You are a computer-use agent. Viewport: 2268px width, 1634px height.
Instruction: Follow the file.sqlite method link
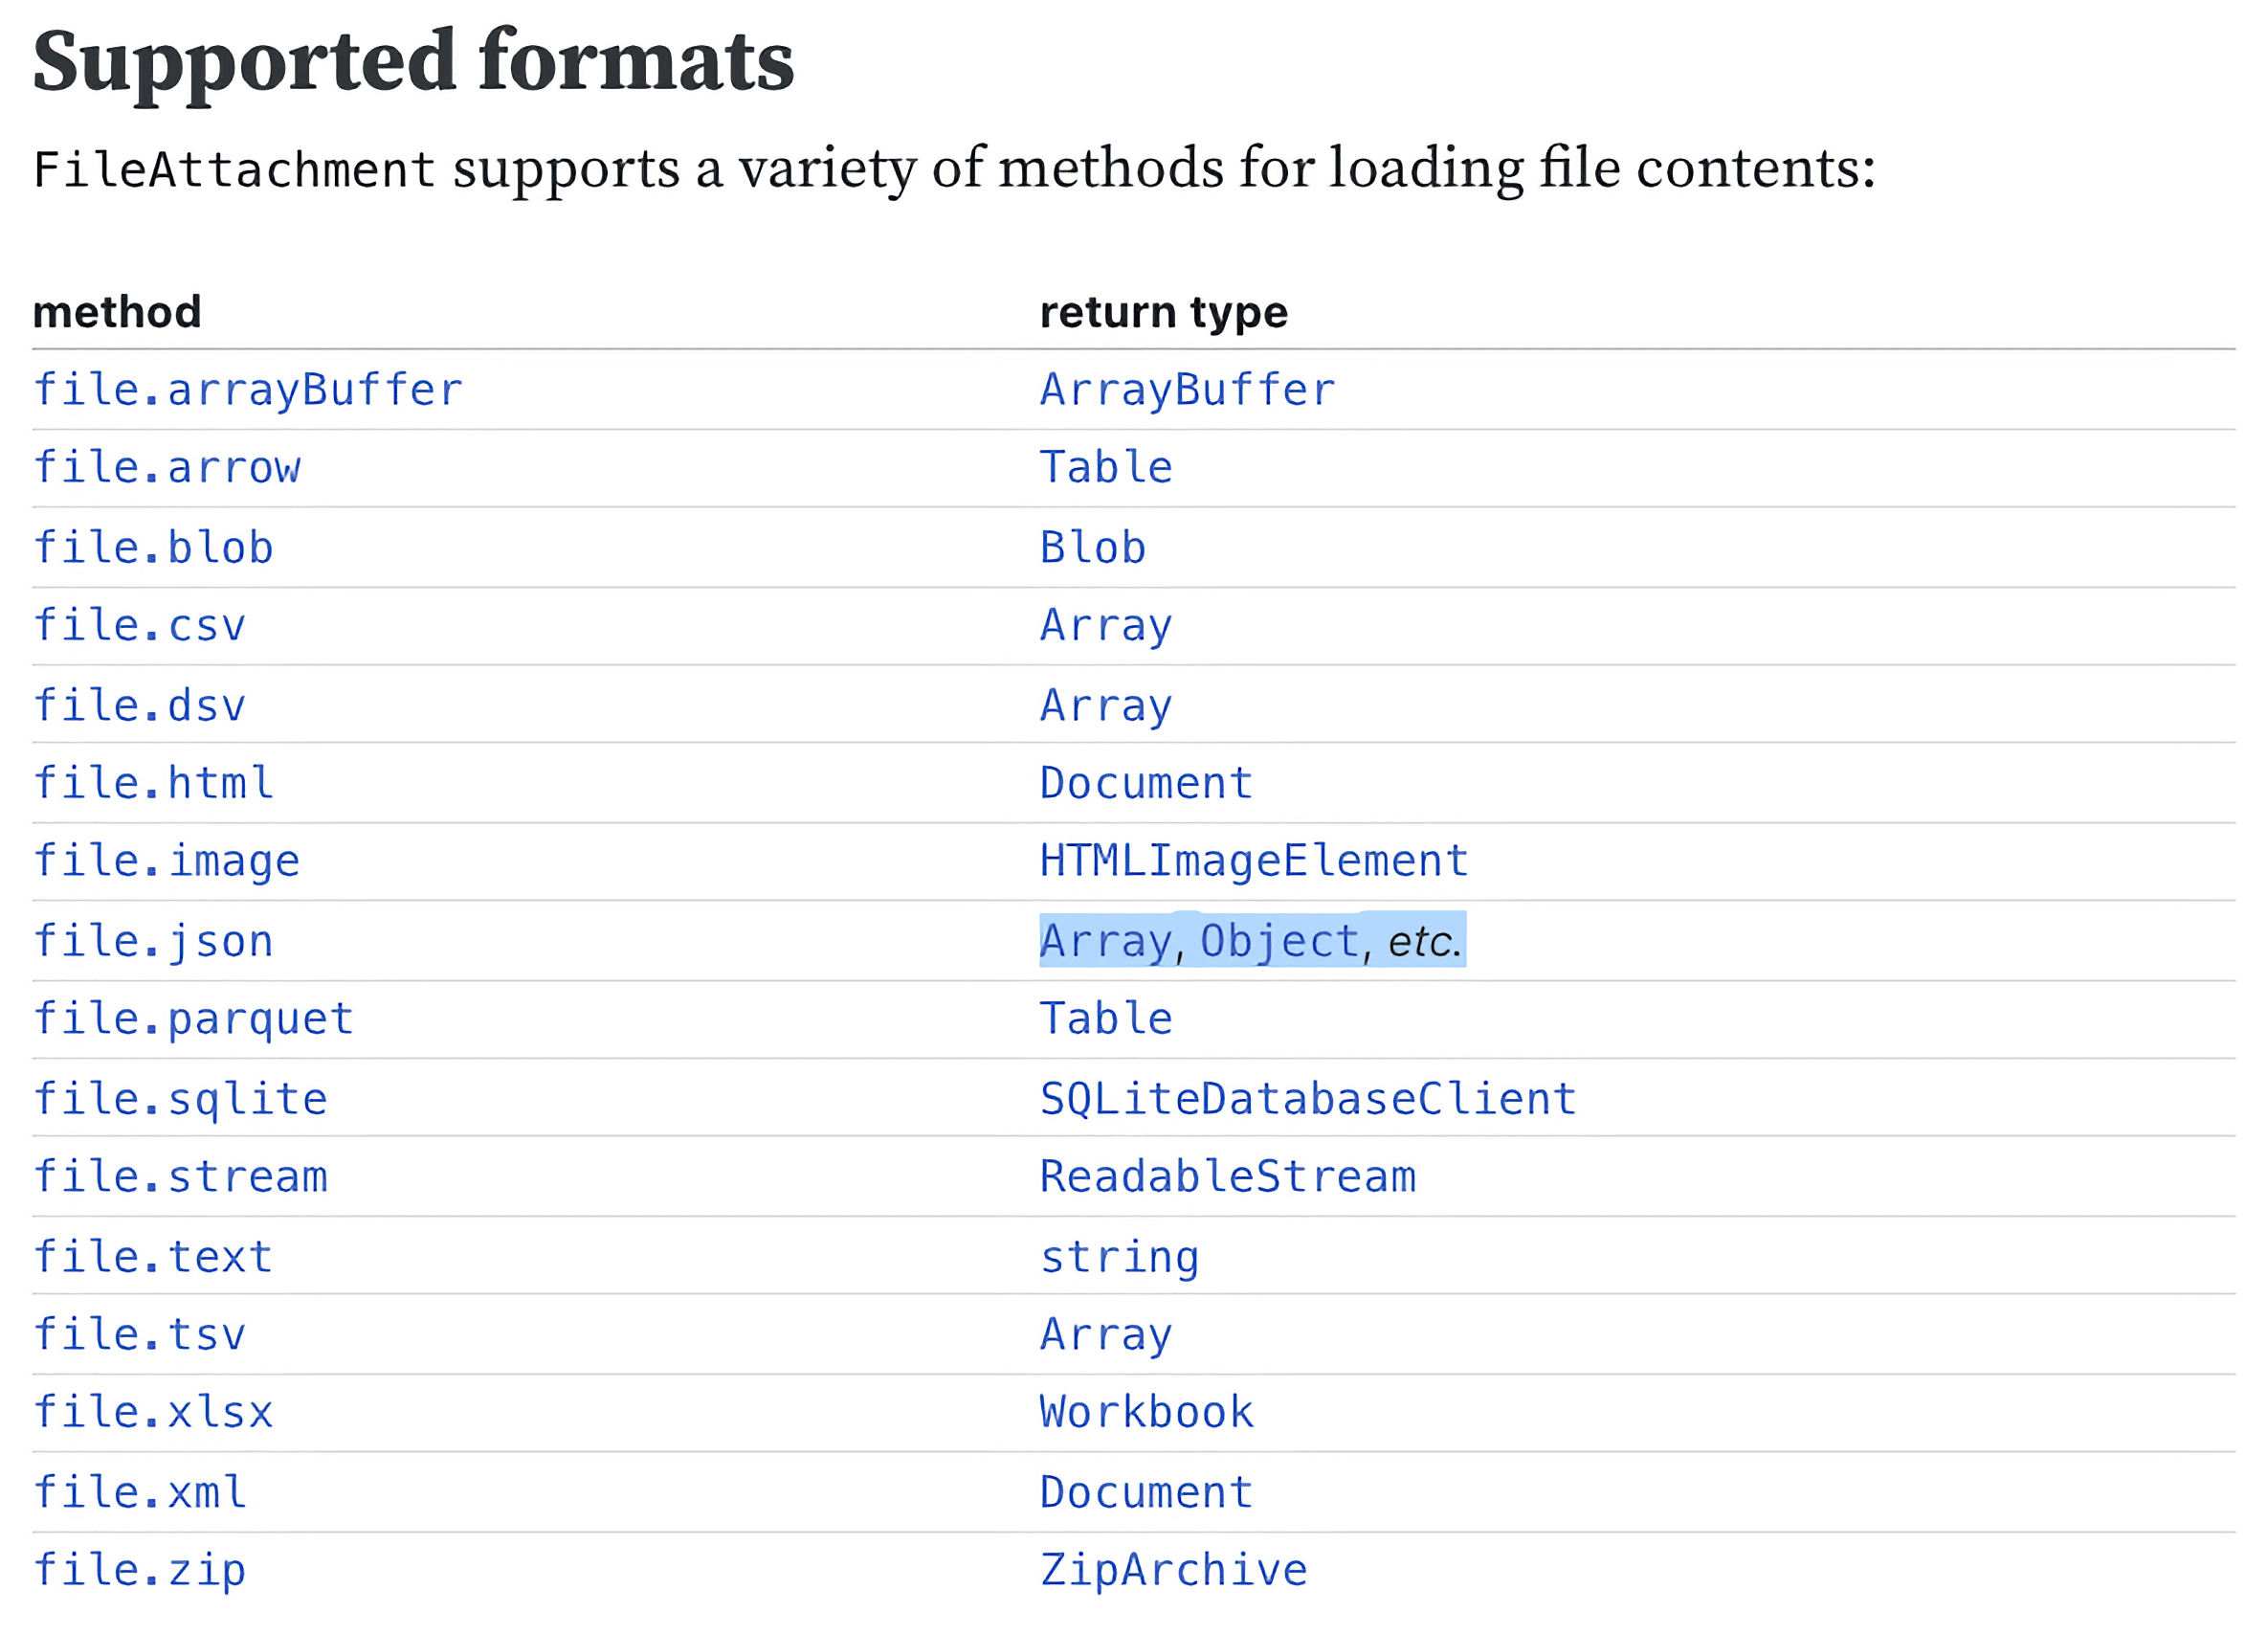[x=180, y=1099]
